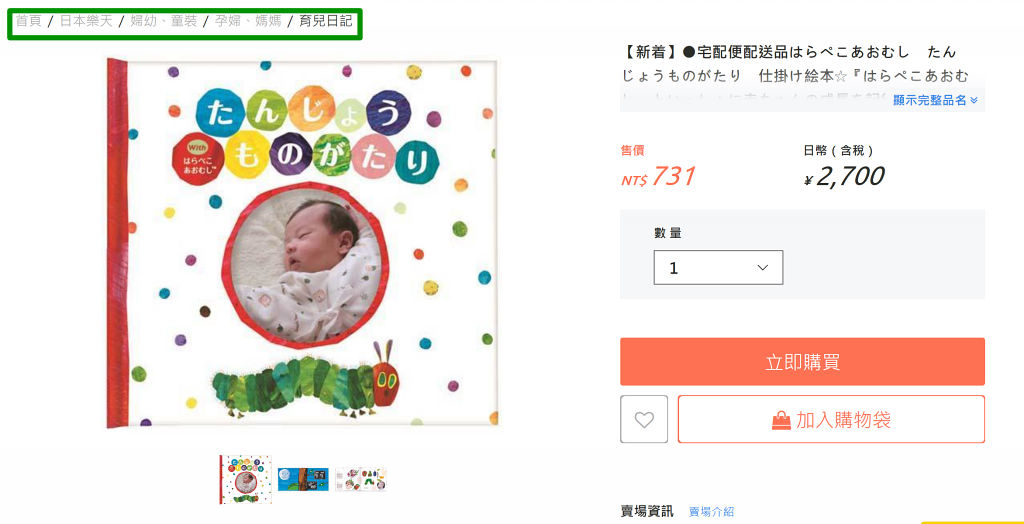Select the first thumbnail of book cover
The image size is (1024, 524).
click(x=246, y=480)
